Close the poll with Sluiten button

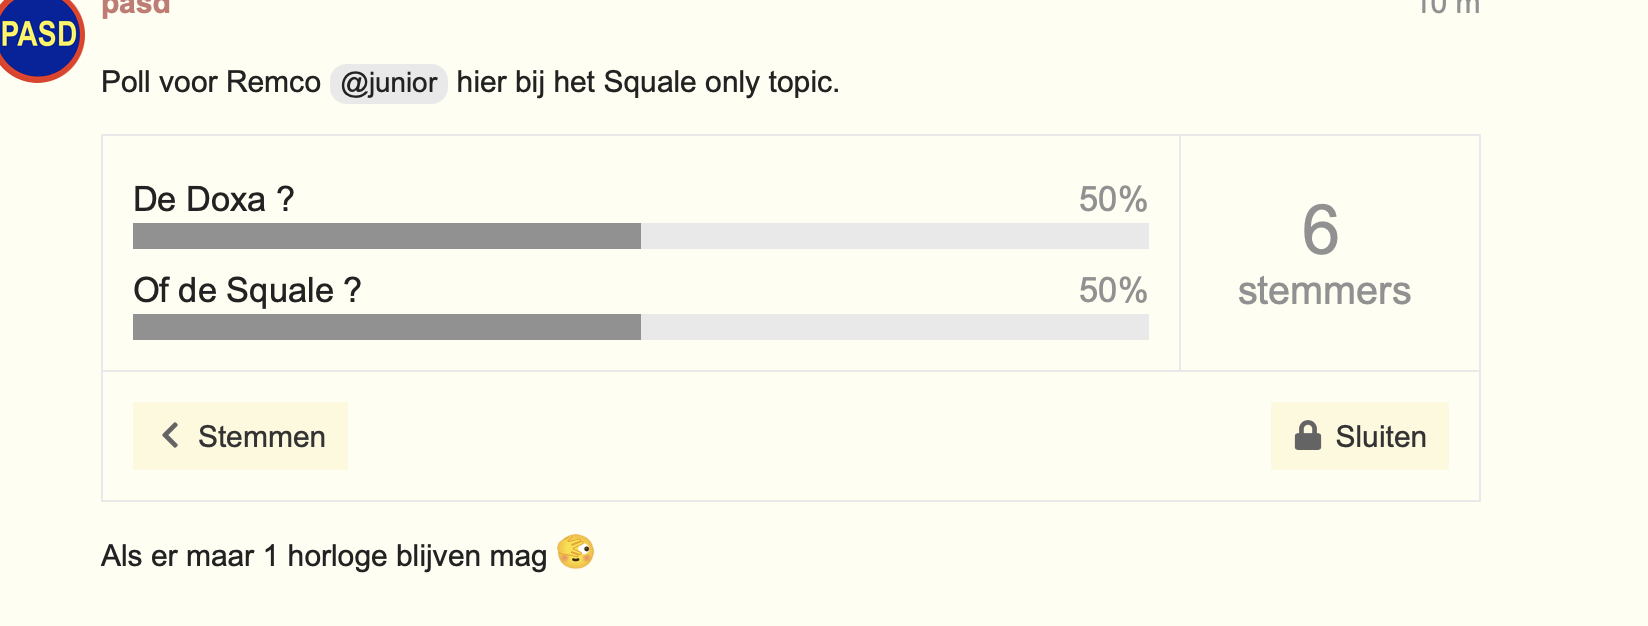[1360, 436]
